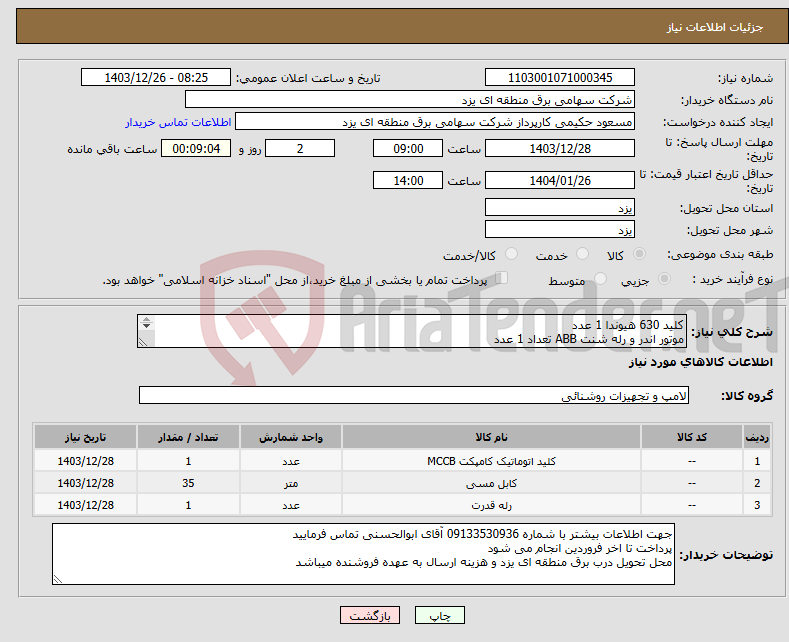Click general description text area
The height and width of the screenshot is (642, 789).
click(x=412, y=332)
